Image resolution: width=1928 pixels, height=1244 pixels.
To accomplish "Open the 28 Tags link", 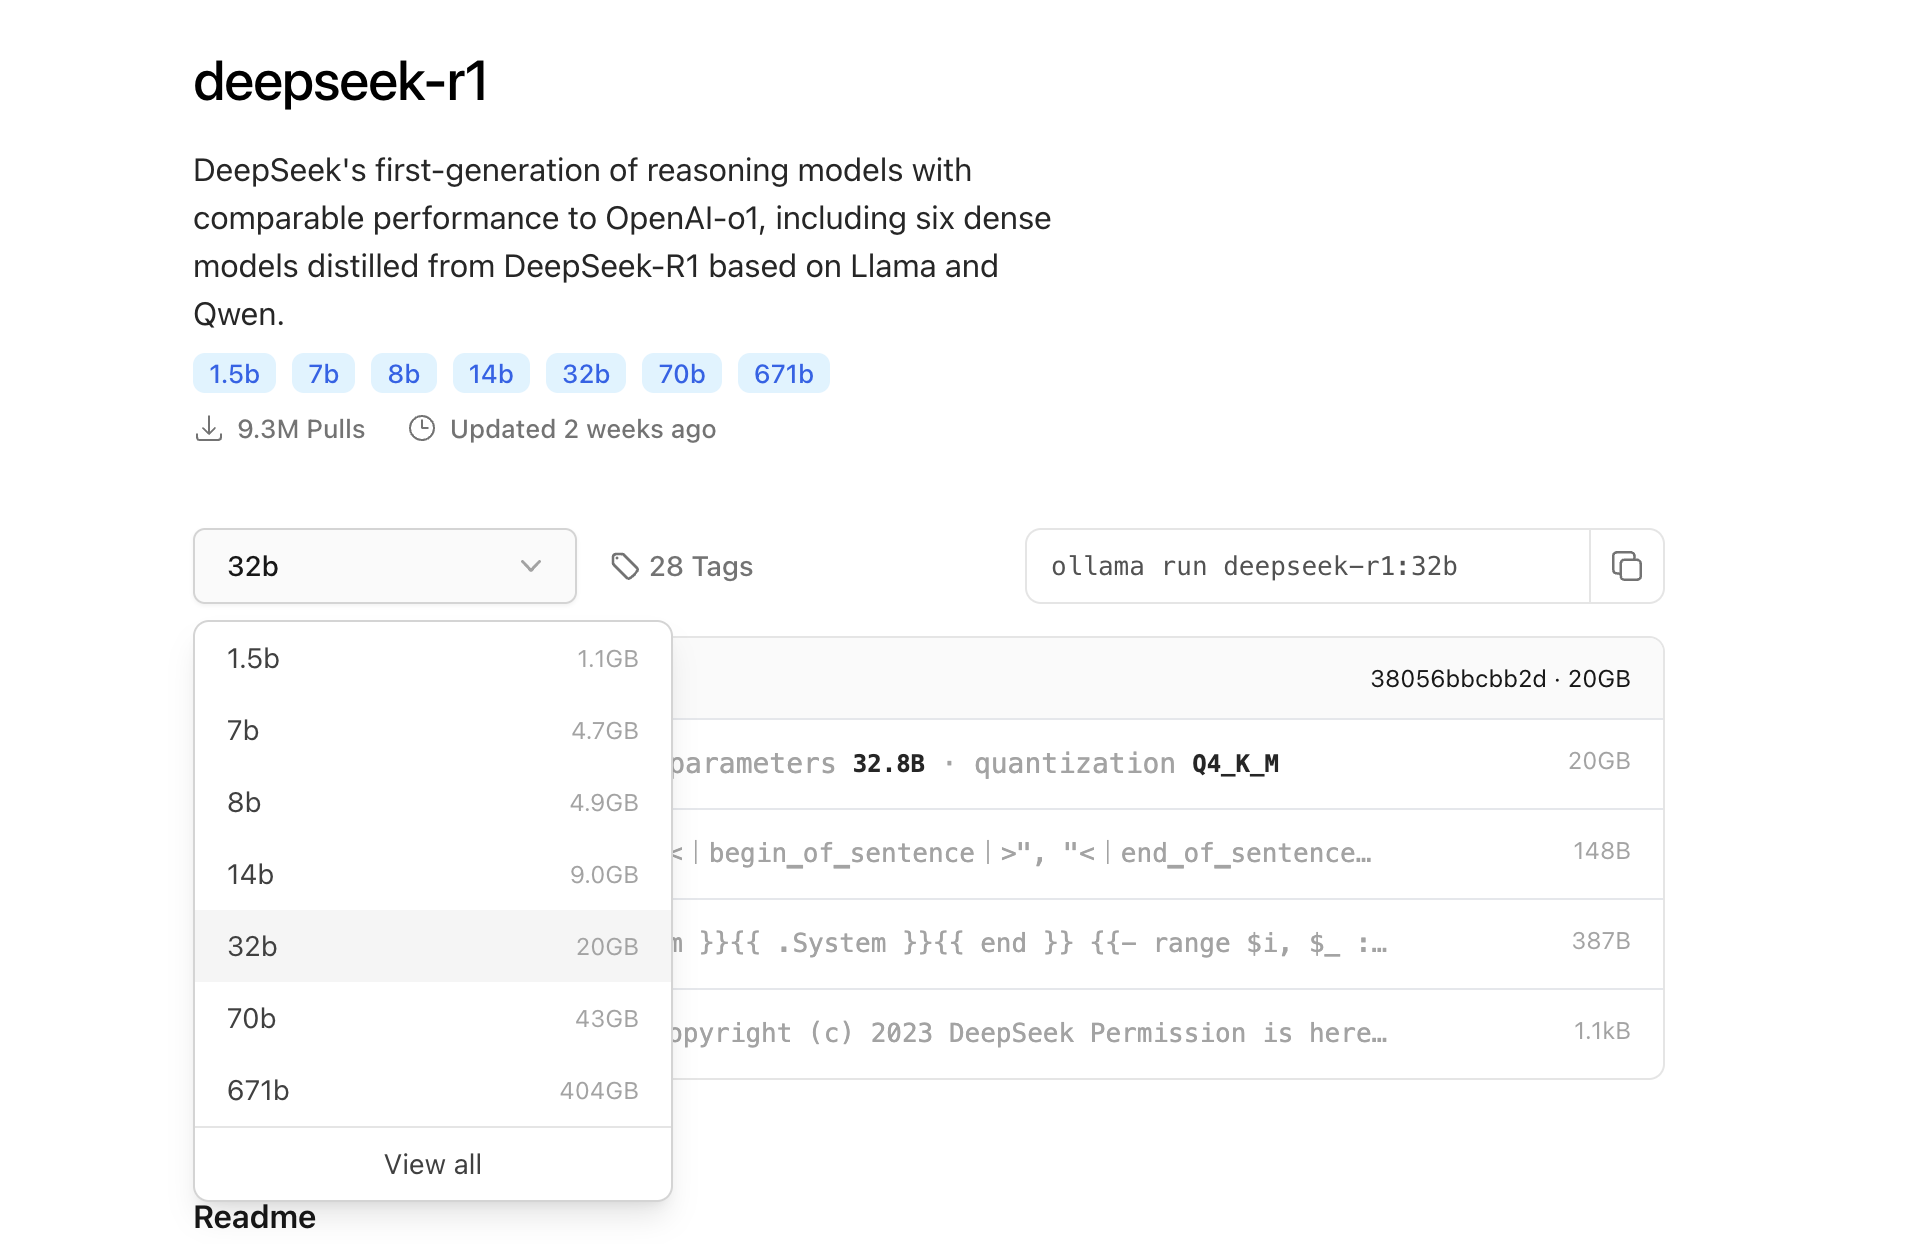I will 700,566.
